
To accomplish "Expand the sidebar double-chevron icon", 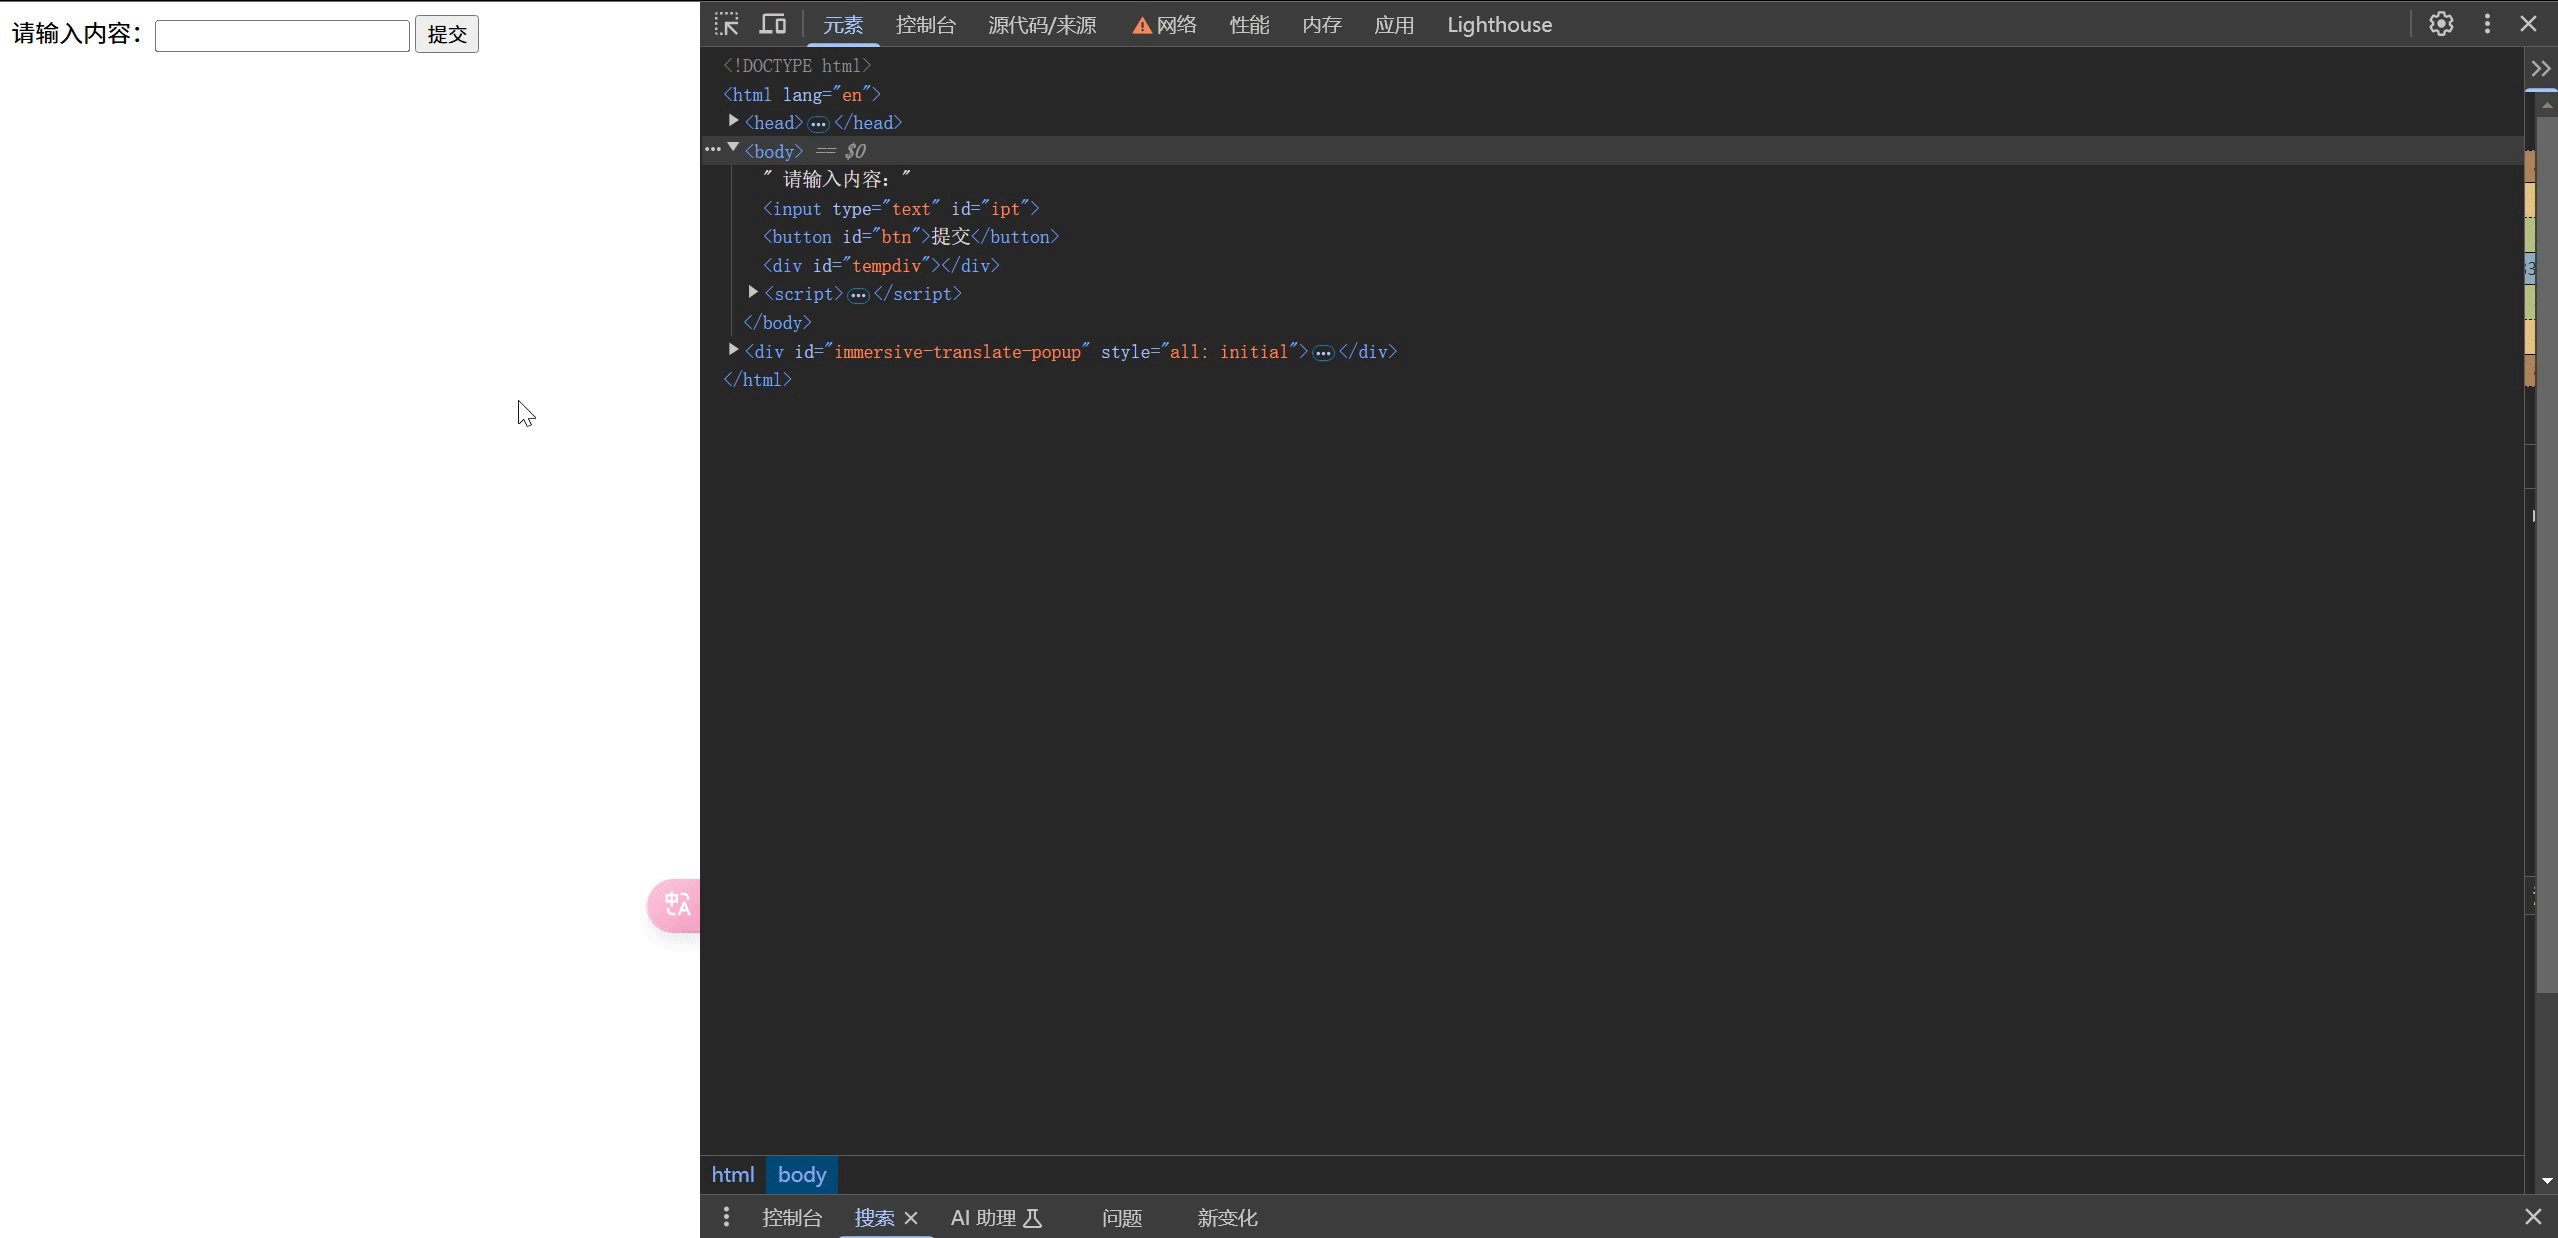I will (2540, 68).
